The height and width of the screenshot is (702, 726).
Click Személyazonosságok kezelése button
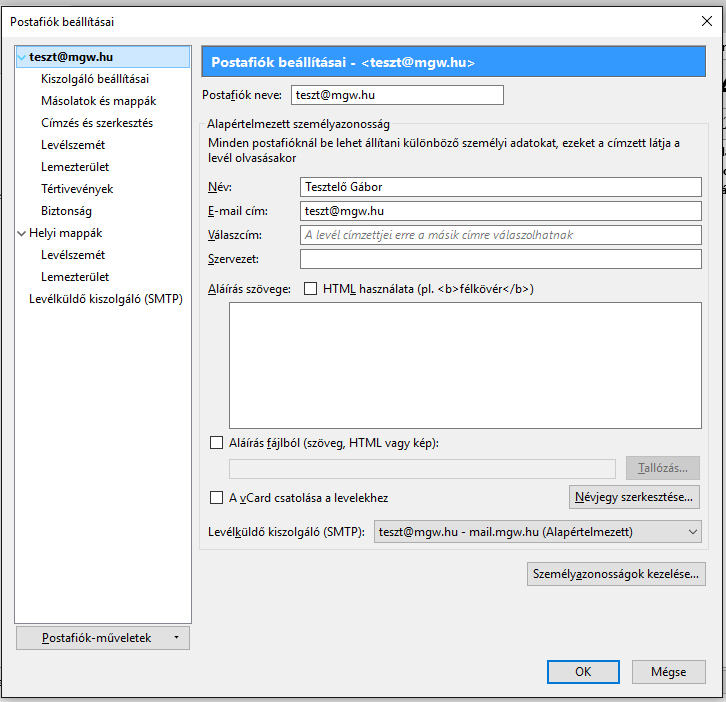point(616,574)
